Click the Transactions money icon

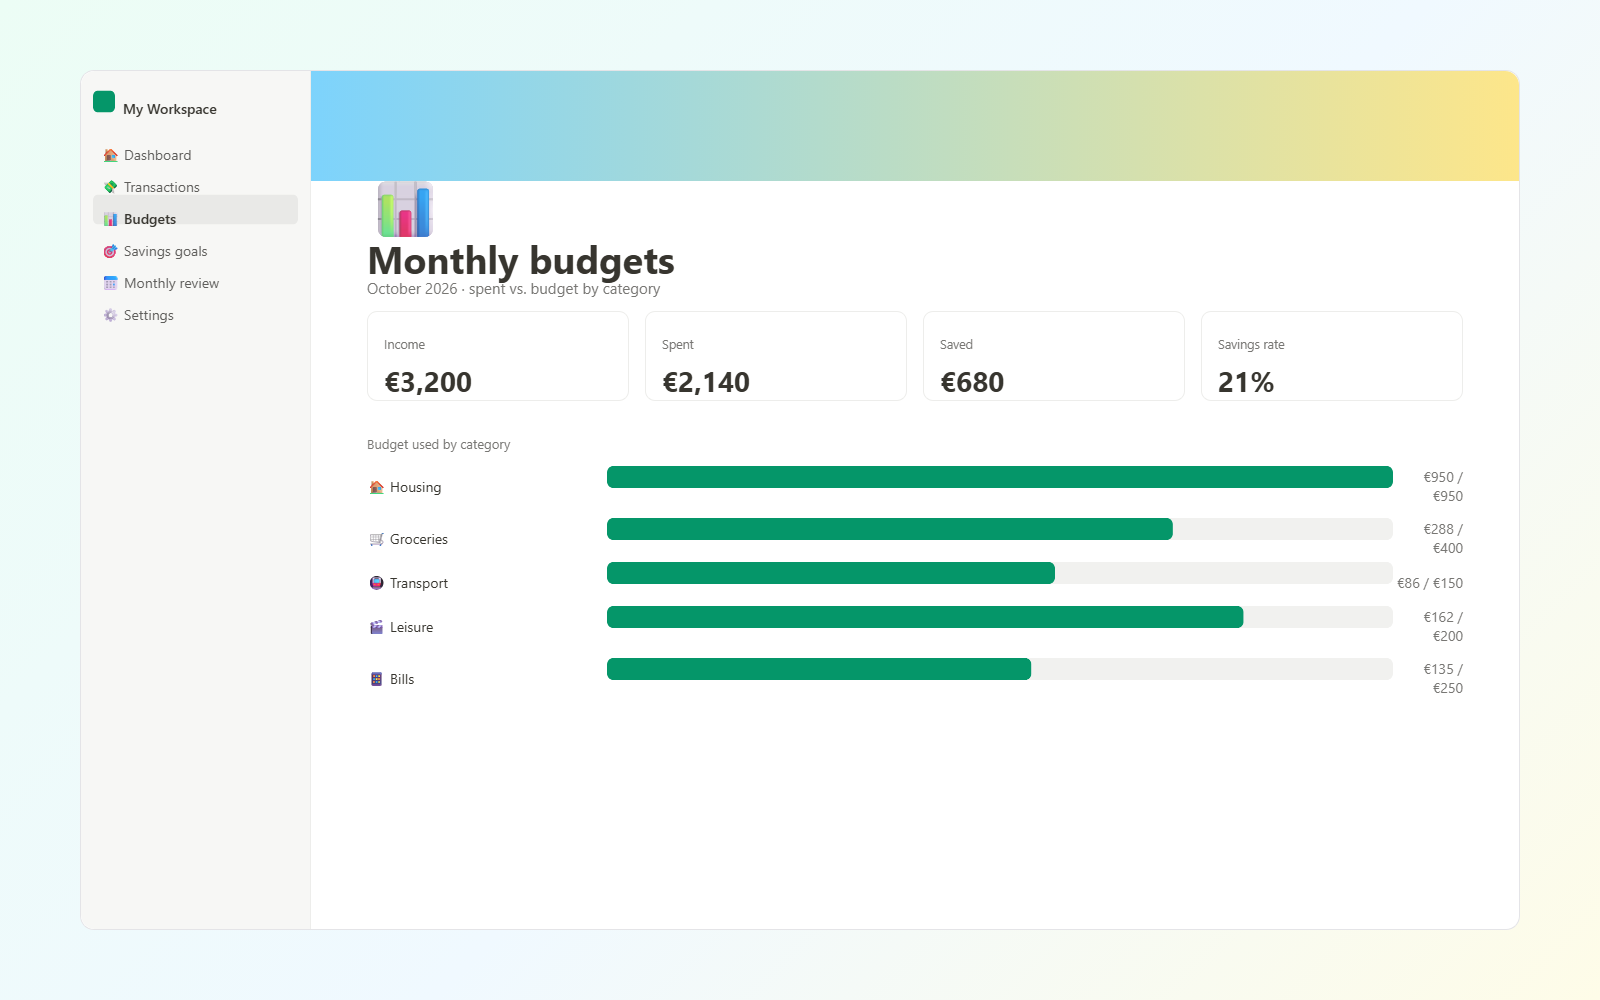(x=110, y=188)
